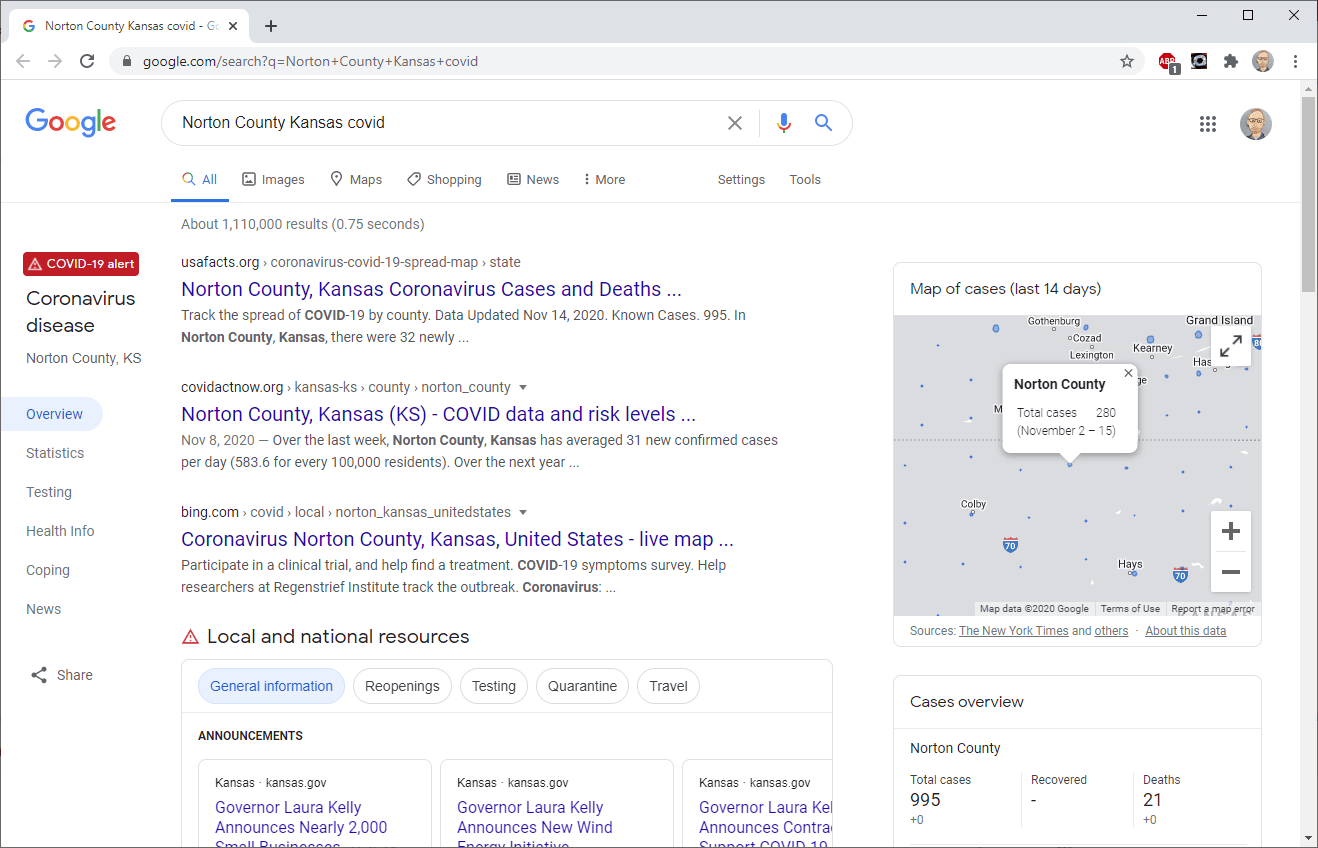Click the blue magnifier search icon
Image resolution: width=1318 pixels, height=848 pixels.
coord(823,123)
